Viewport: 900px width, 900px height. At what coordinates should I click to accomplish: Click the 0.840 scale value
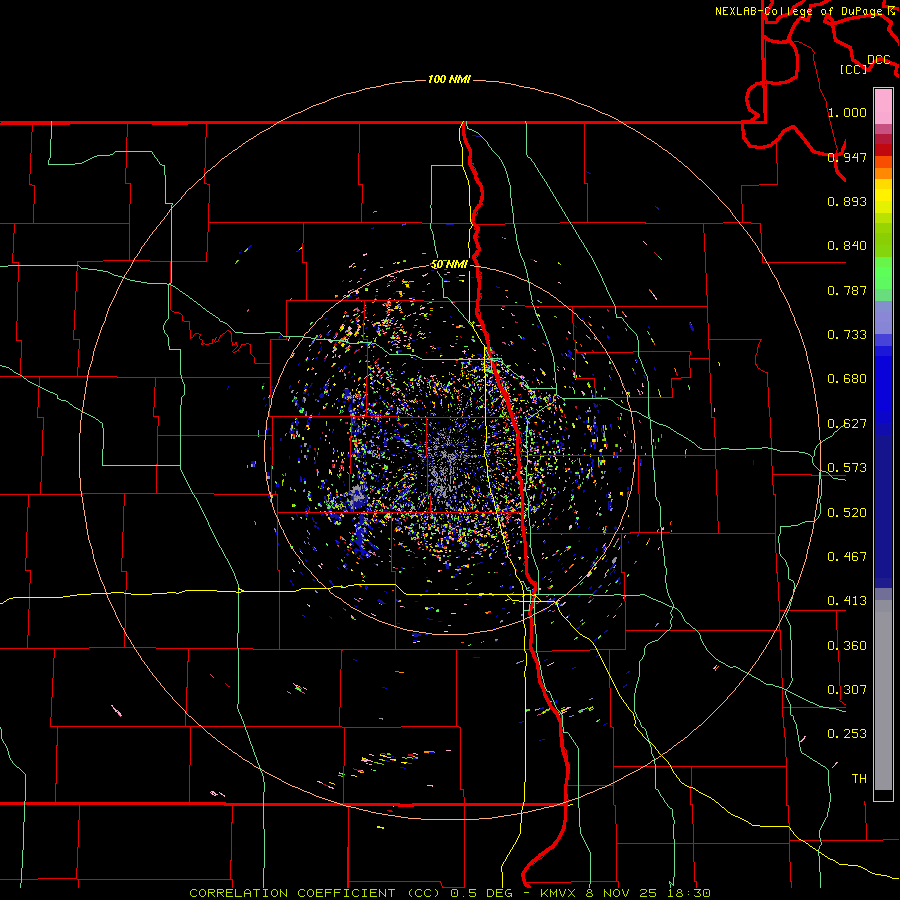click(847, 245)
